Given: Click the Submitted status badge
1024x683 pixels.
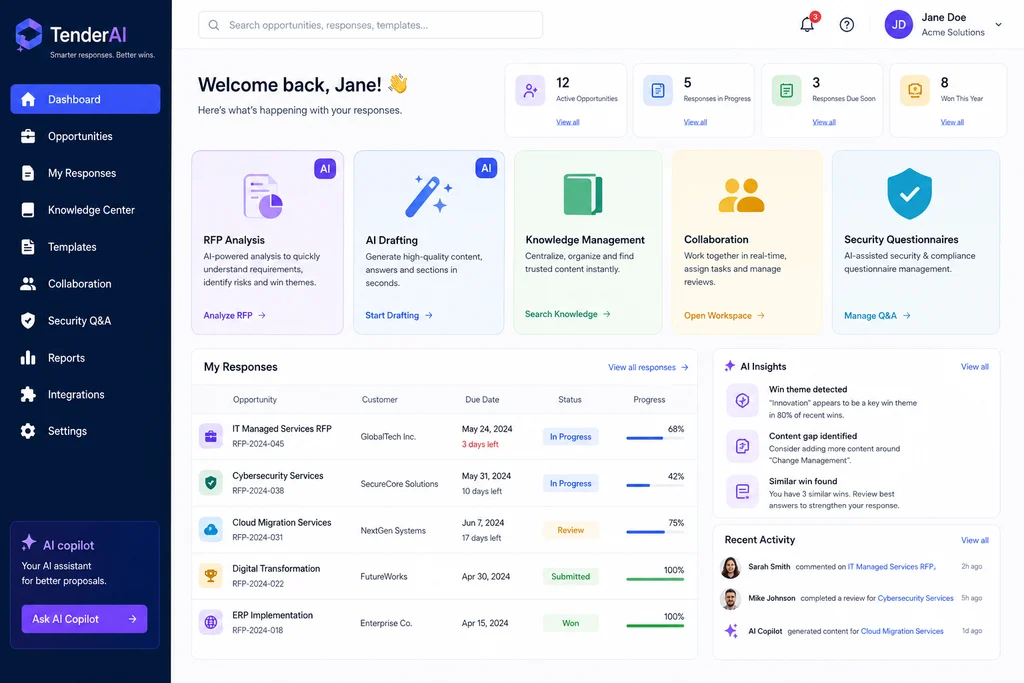Looking at the screenshot, I should click(570, 577).
